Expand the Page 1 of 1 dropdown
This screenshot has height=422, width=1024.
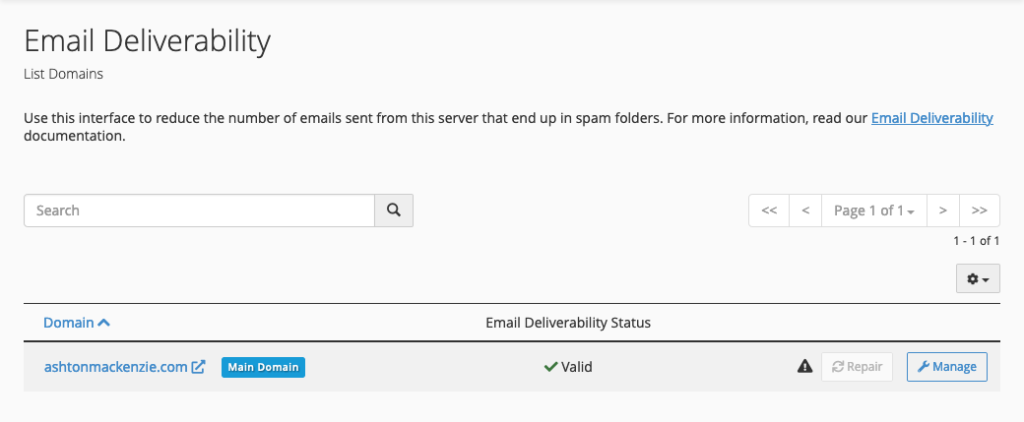coord(874,210)
